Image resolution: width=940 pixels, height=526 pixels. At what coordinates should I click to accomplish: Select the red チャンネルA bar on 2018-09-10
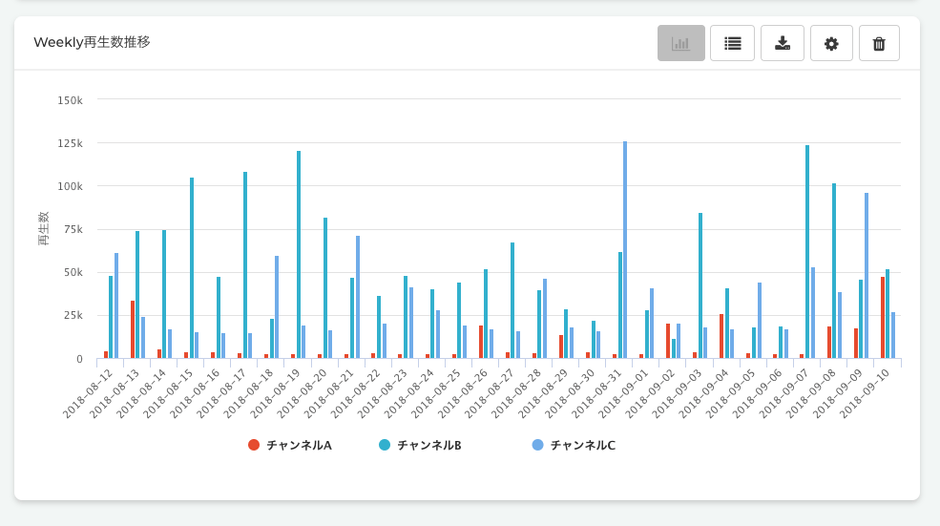[882, 318]
